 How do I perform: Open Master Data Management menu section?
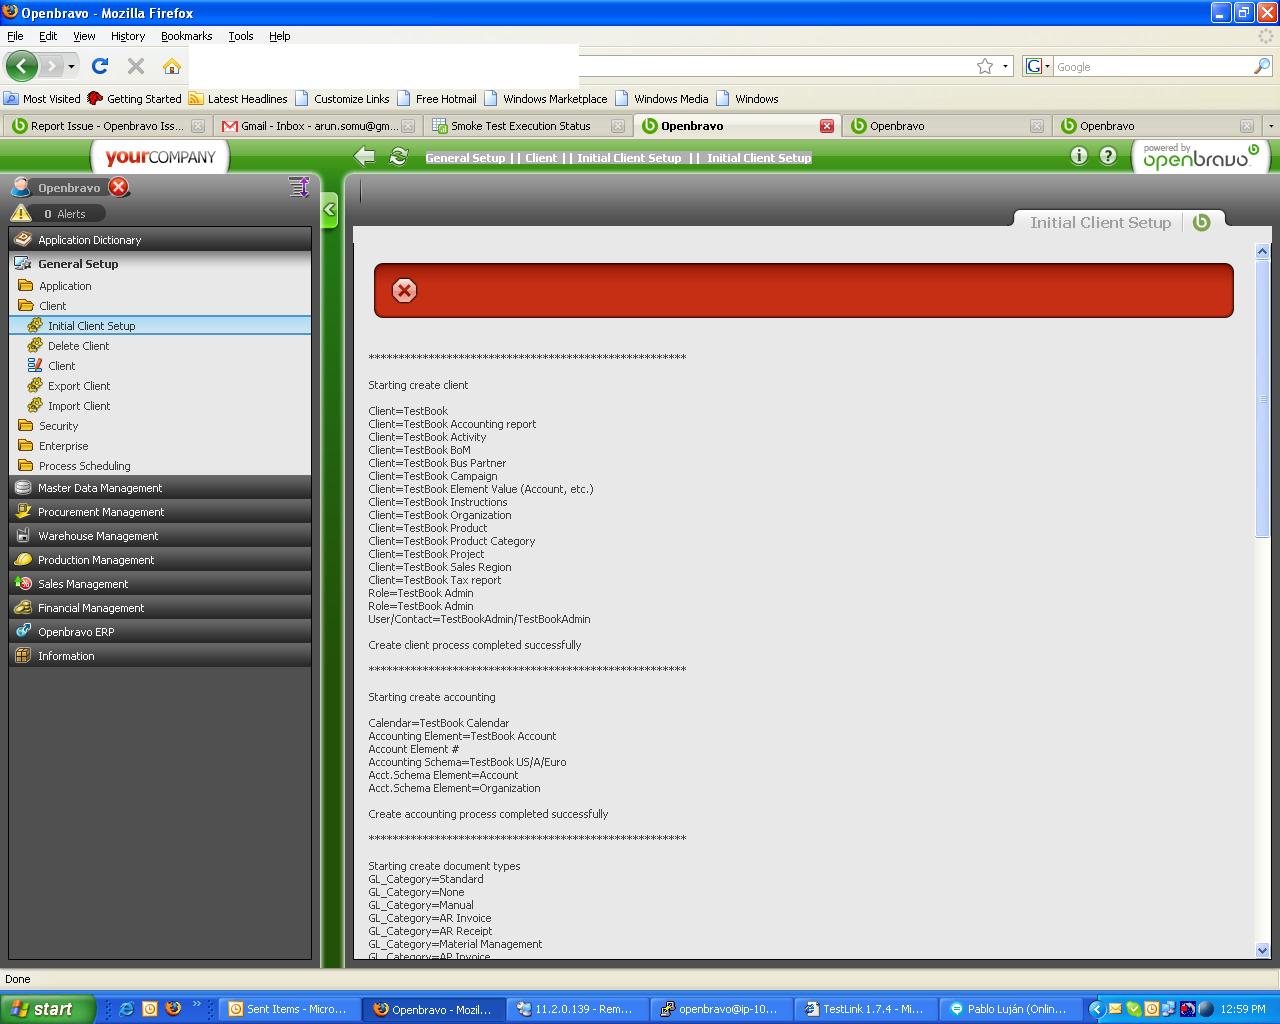(160, 488)
